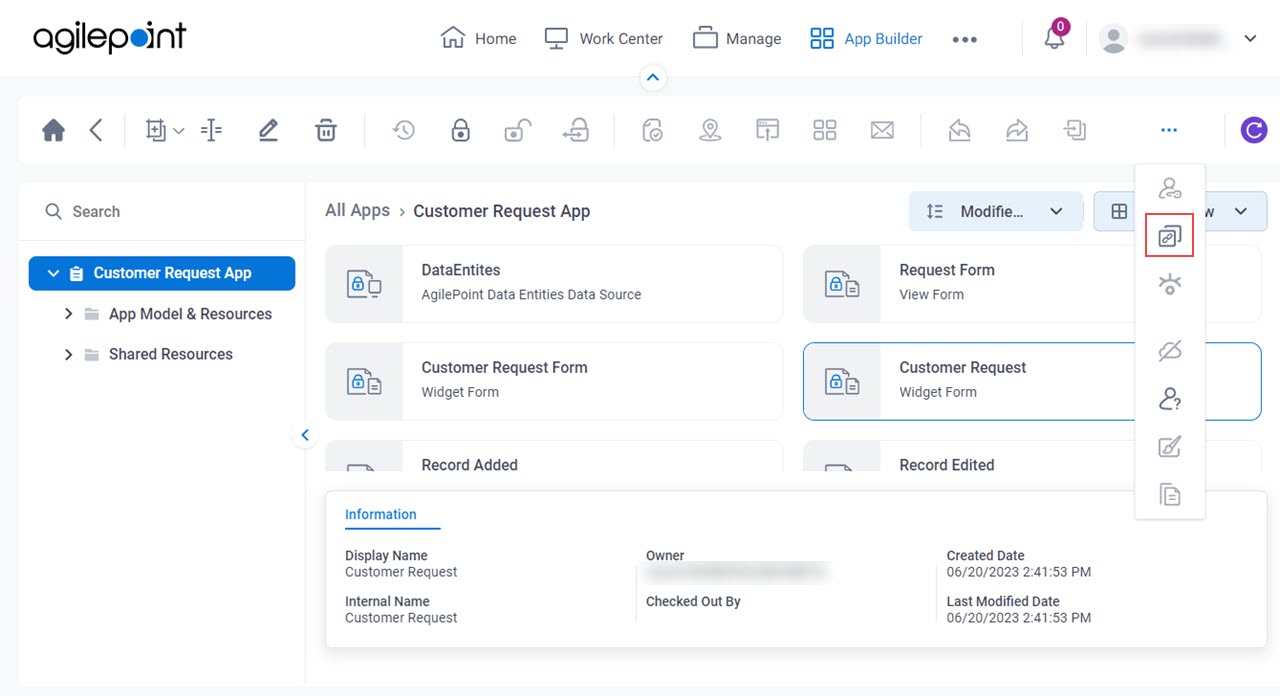Click the Edit pencil icon in toolbar
Image resolution: width=1280 pixels, height=696 pixels.
(268, 130)
